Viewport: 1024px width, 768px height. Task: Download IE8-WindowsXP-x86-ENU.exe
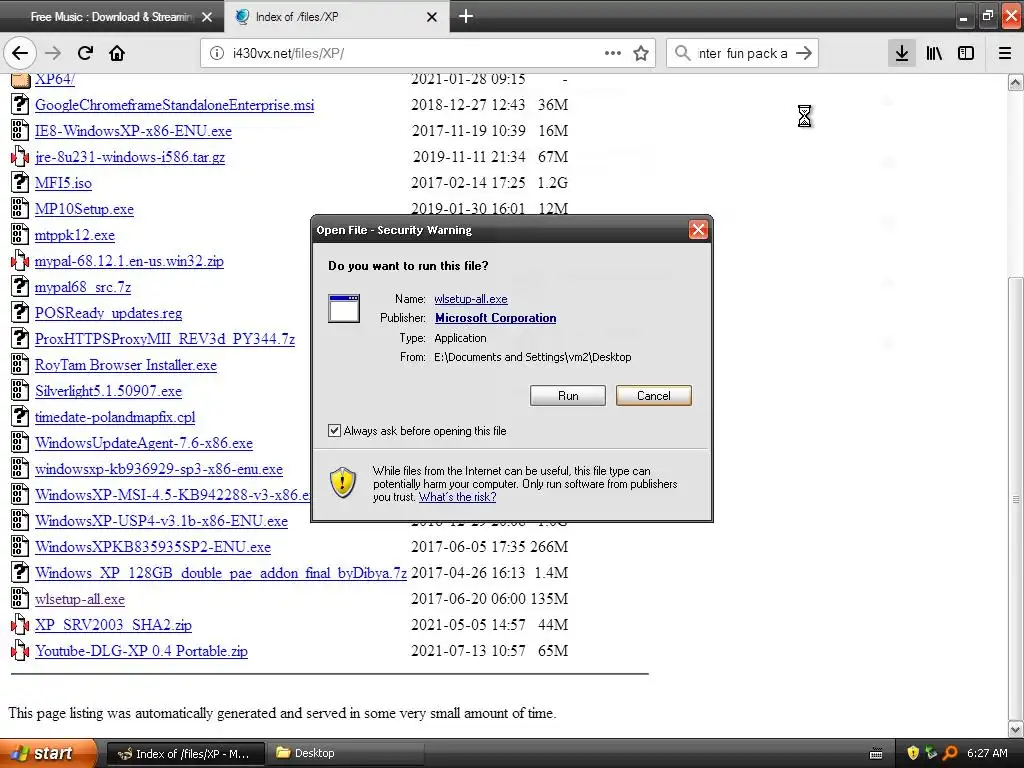133,131
